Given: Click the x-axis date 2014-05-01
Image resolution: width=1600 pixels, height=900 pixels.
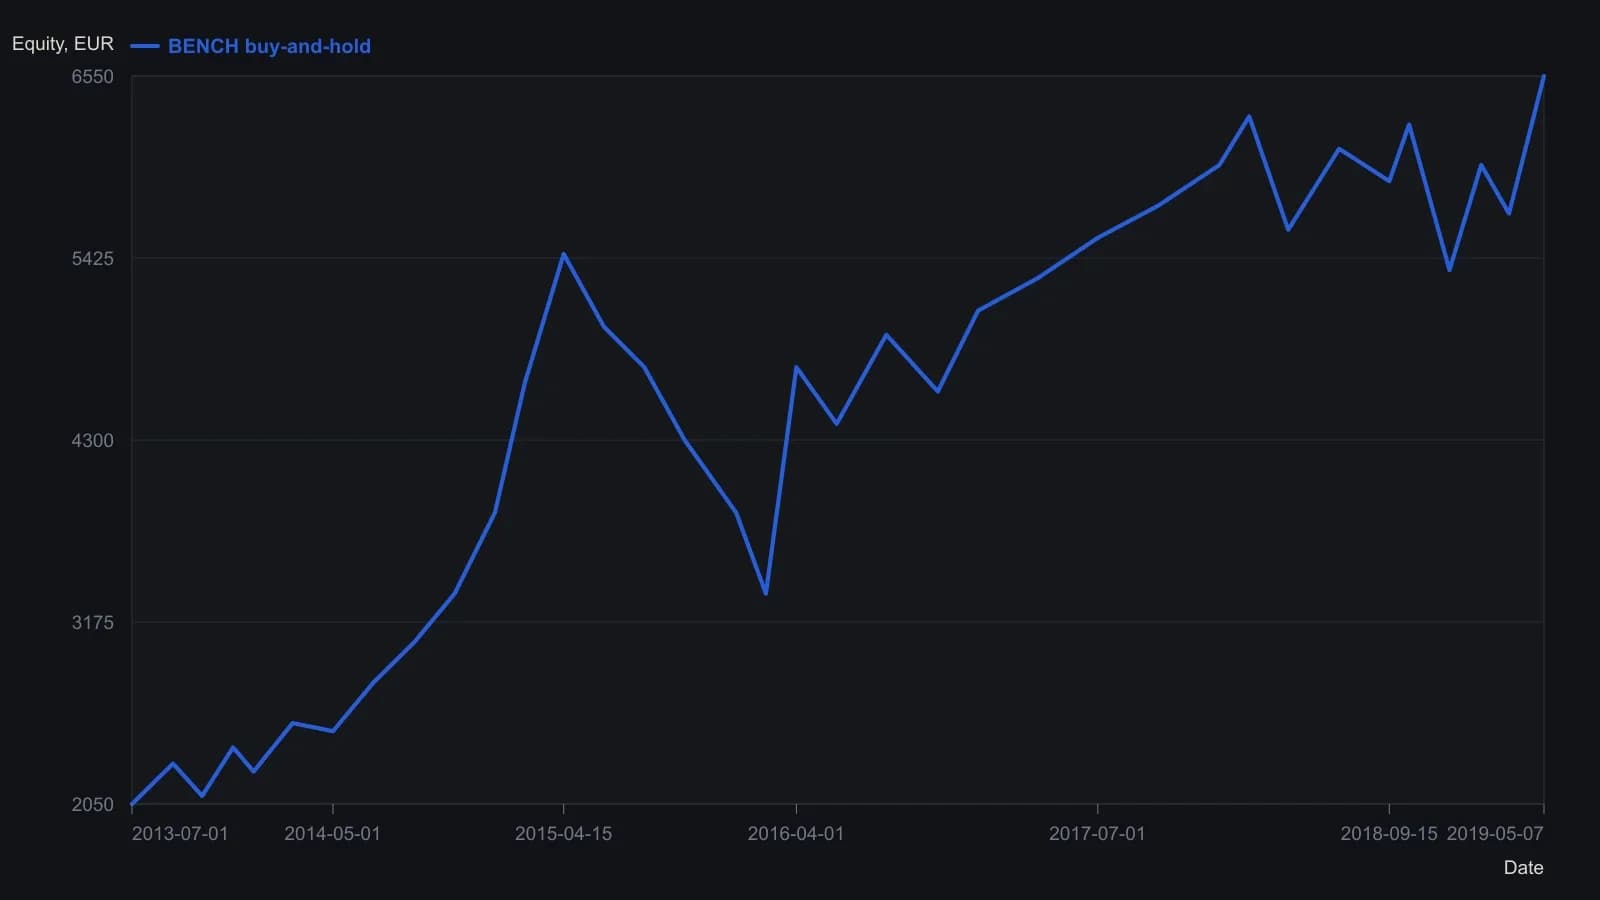Looking at the screenshot, I should 332,834.
